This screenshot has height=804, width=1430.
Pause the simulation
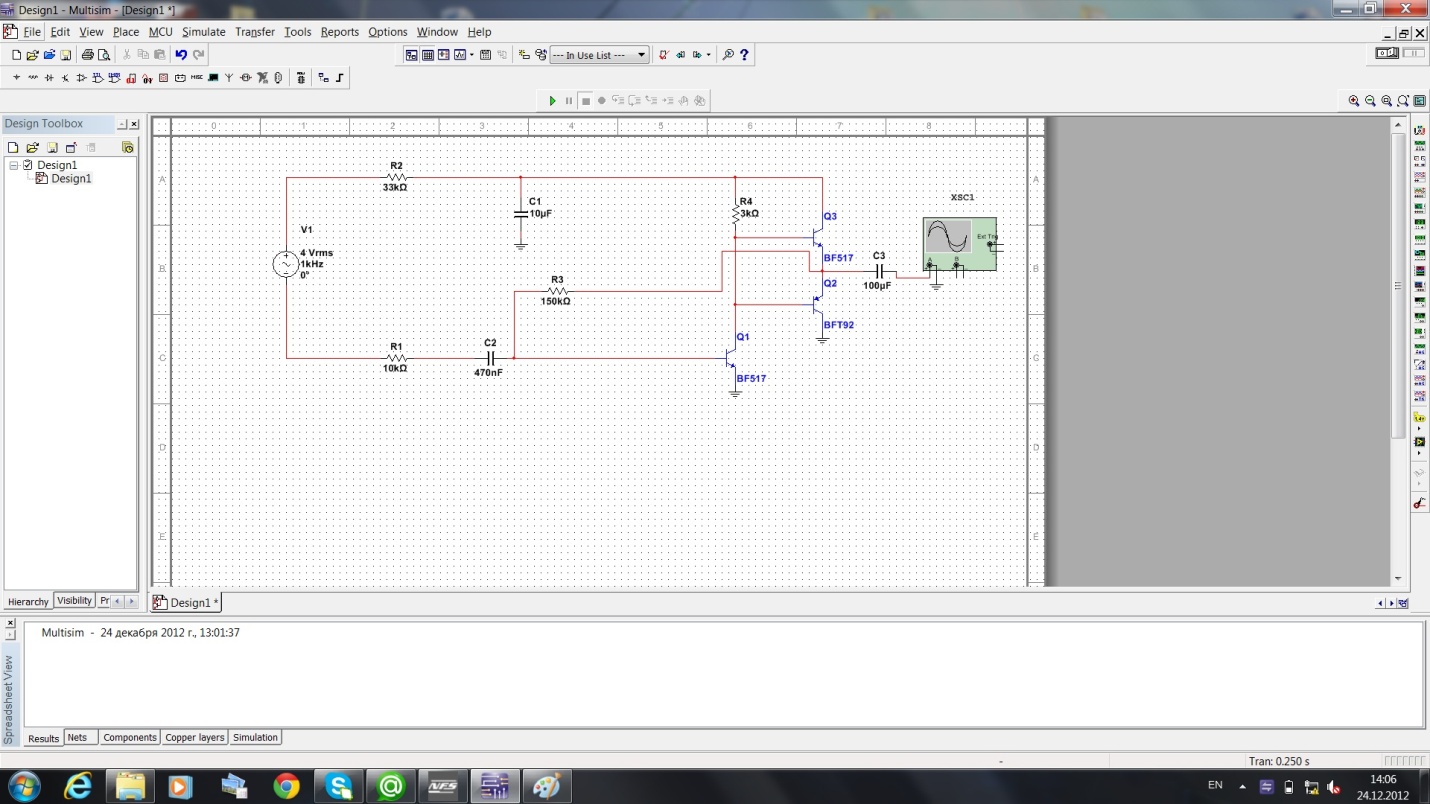569,100
